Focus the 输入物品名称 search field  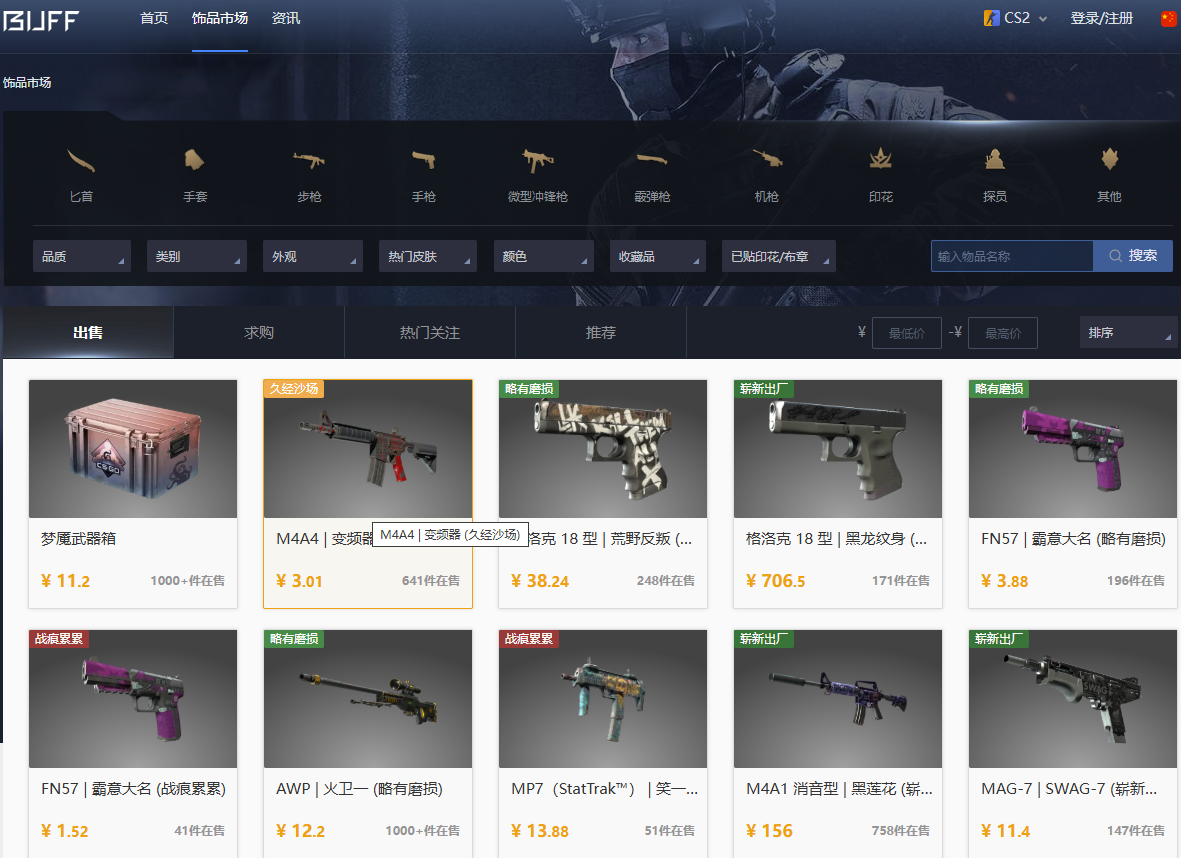tap(1012, 256)
